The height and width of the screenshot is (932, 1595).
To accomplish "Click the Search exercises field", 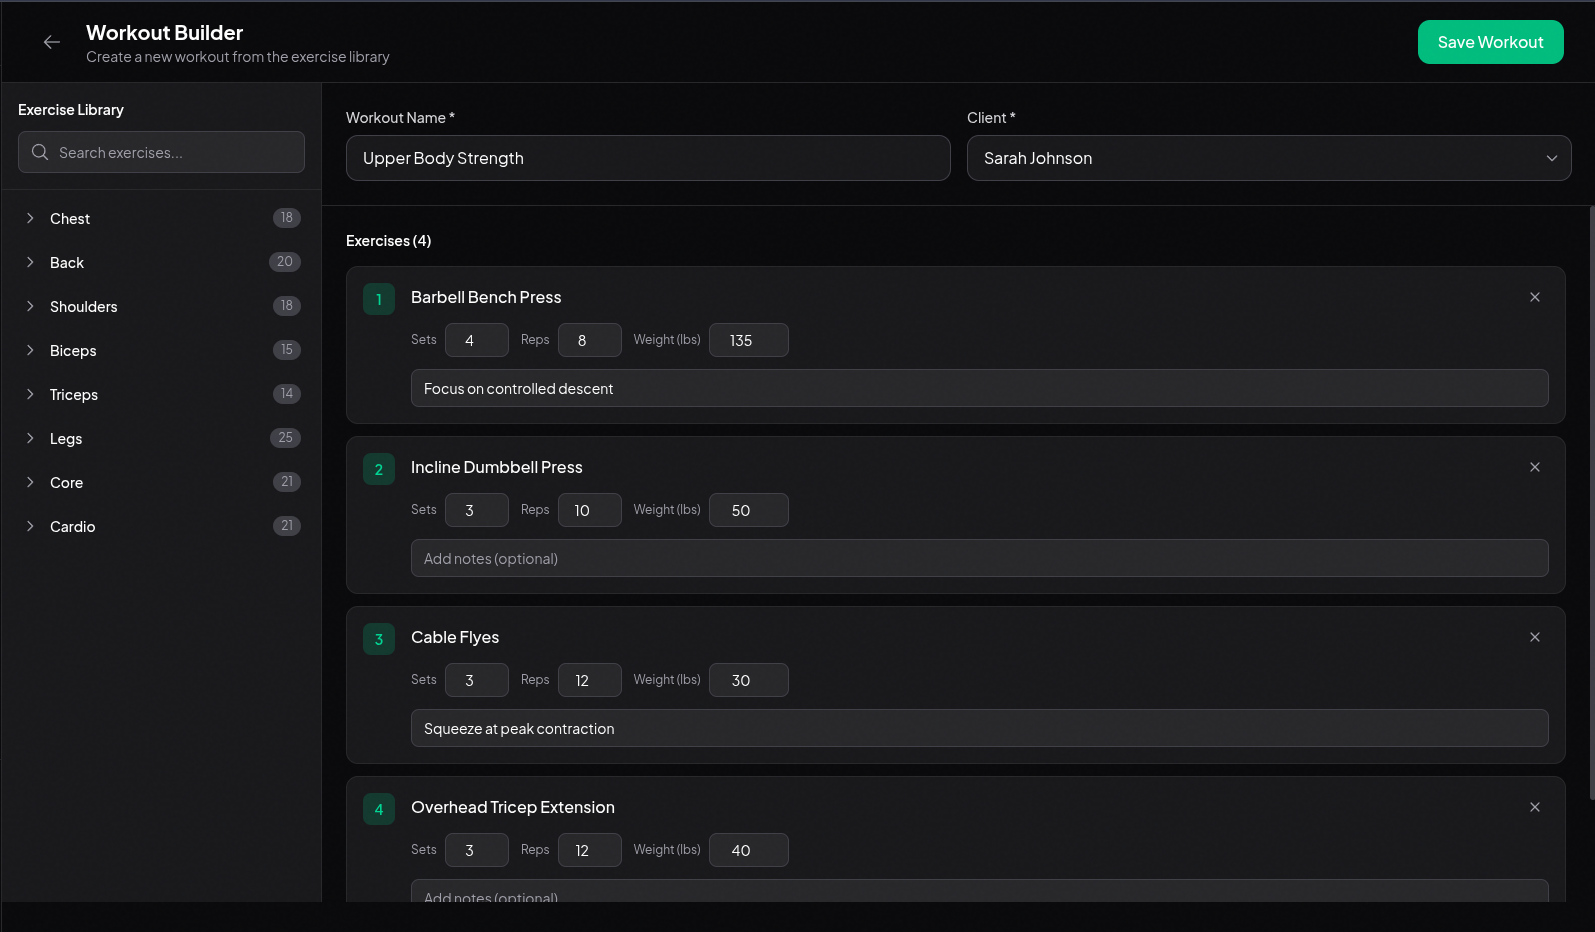I will [x=161, y=152].
